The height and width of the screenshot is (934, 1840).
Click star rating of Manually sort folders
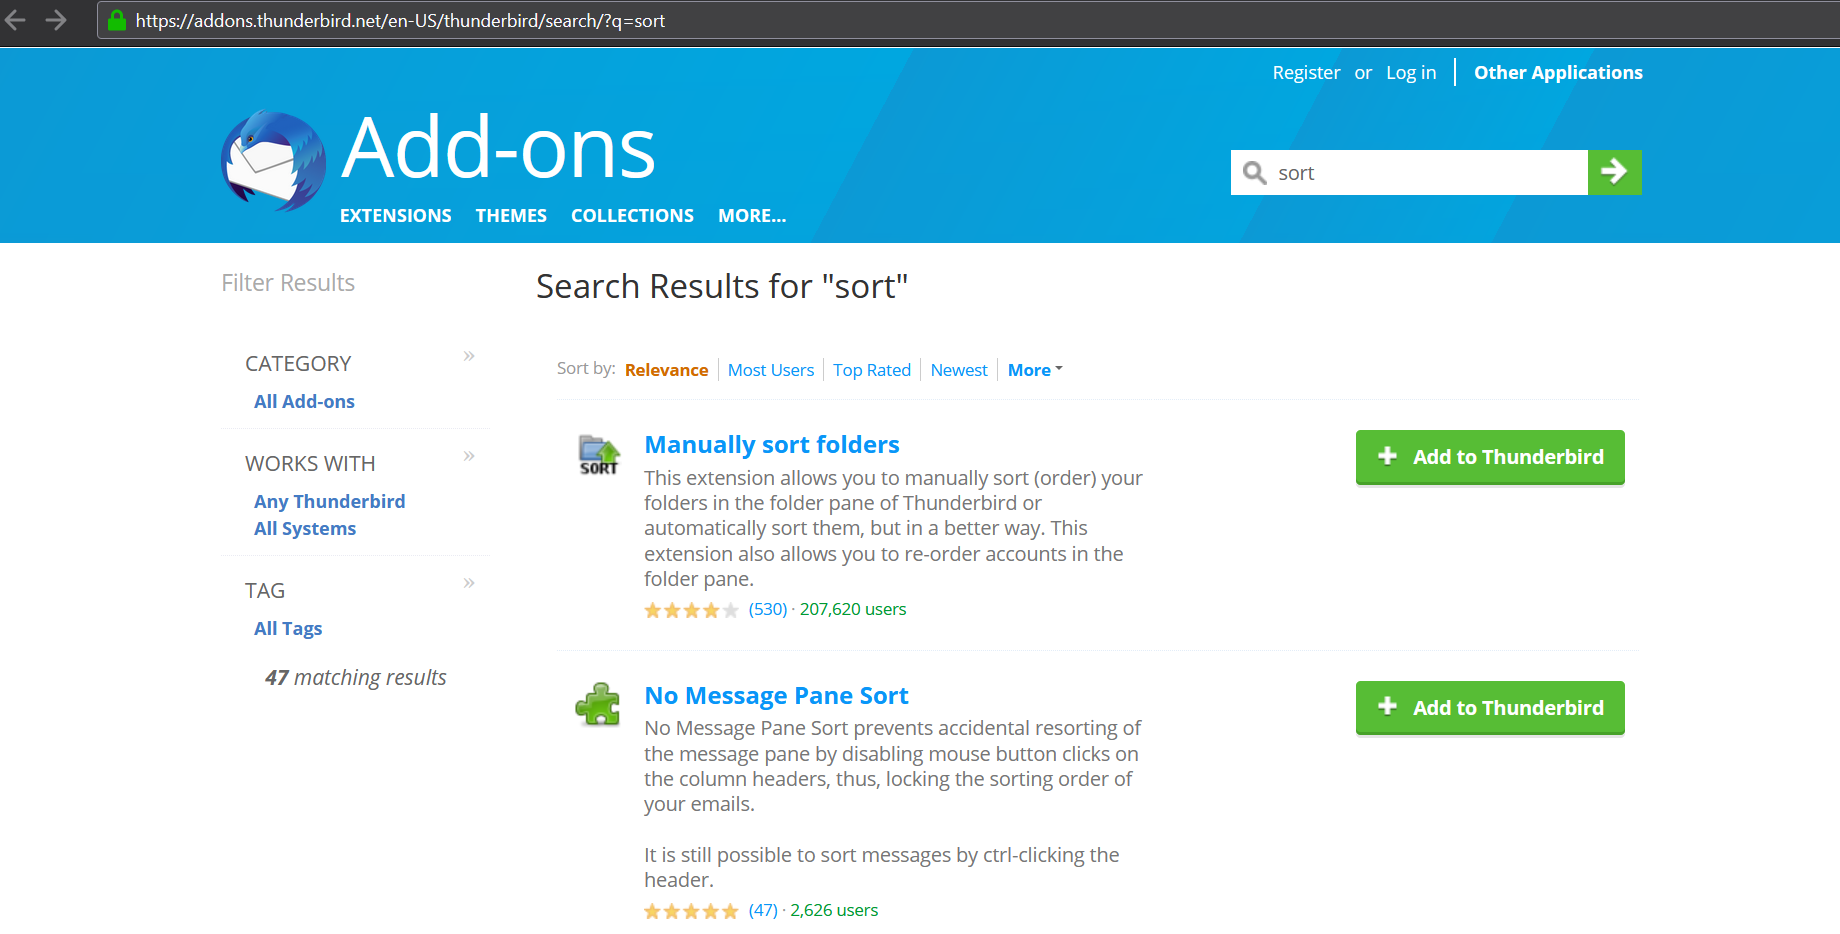pos(691,610)
